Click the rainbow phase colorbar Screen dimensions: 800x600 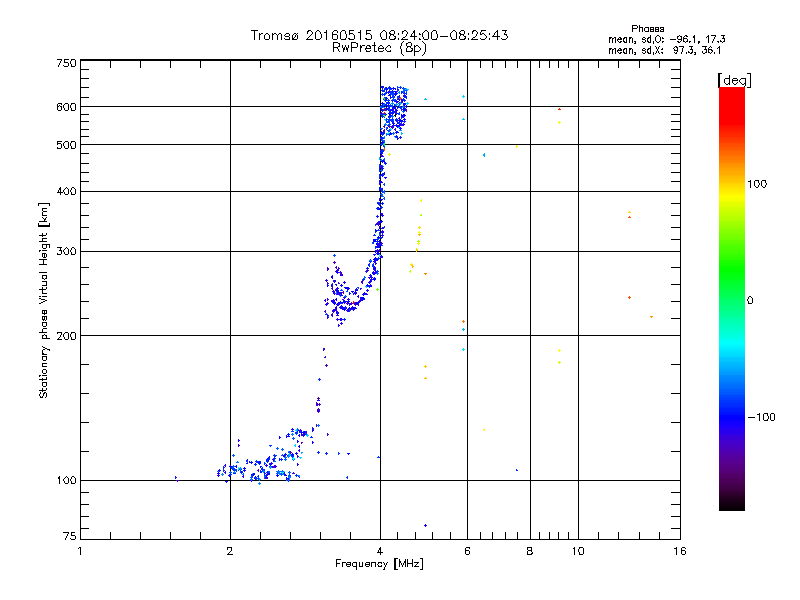pos(732,298)
